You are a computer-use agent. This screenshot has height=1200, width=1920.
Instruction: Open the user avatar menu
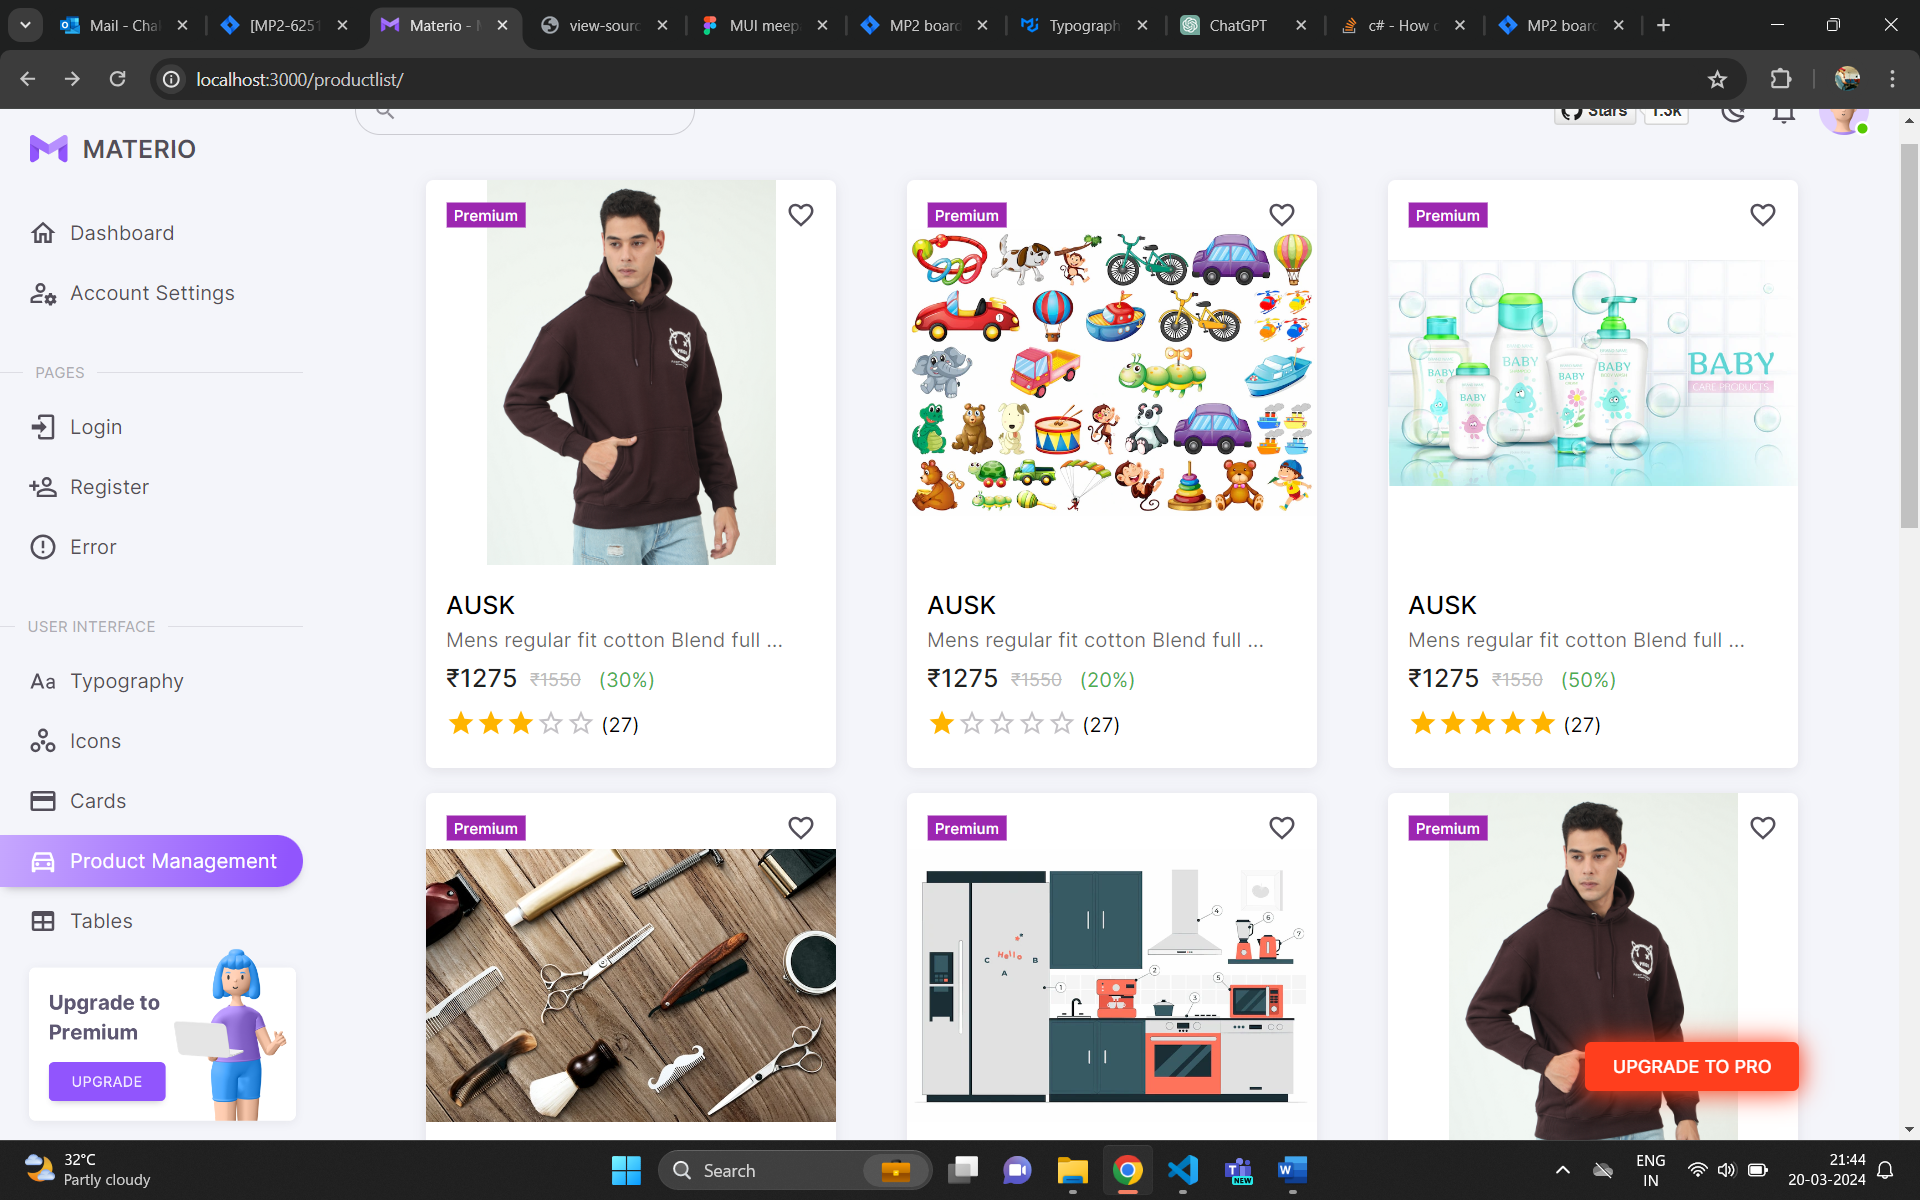click(1843, 119)
